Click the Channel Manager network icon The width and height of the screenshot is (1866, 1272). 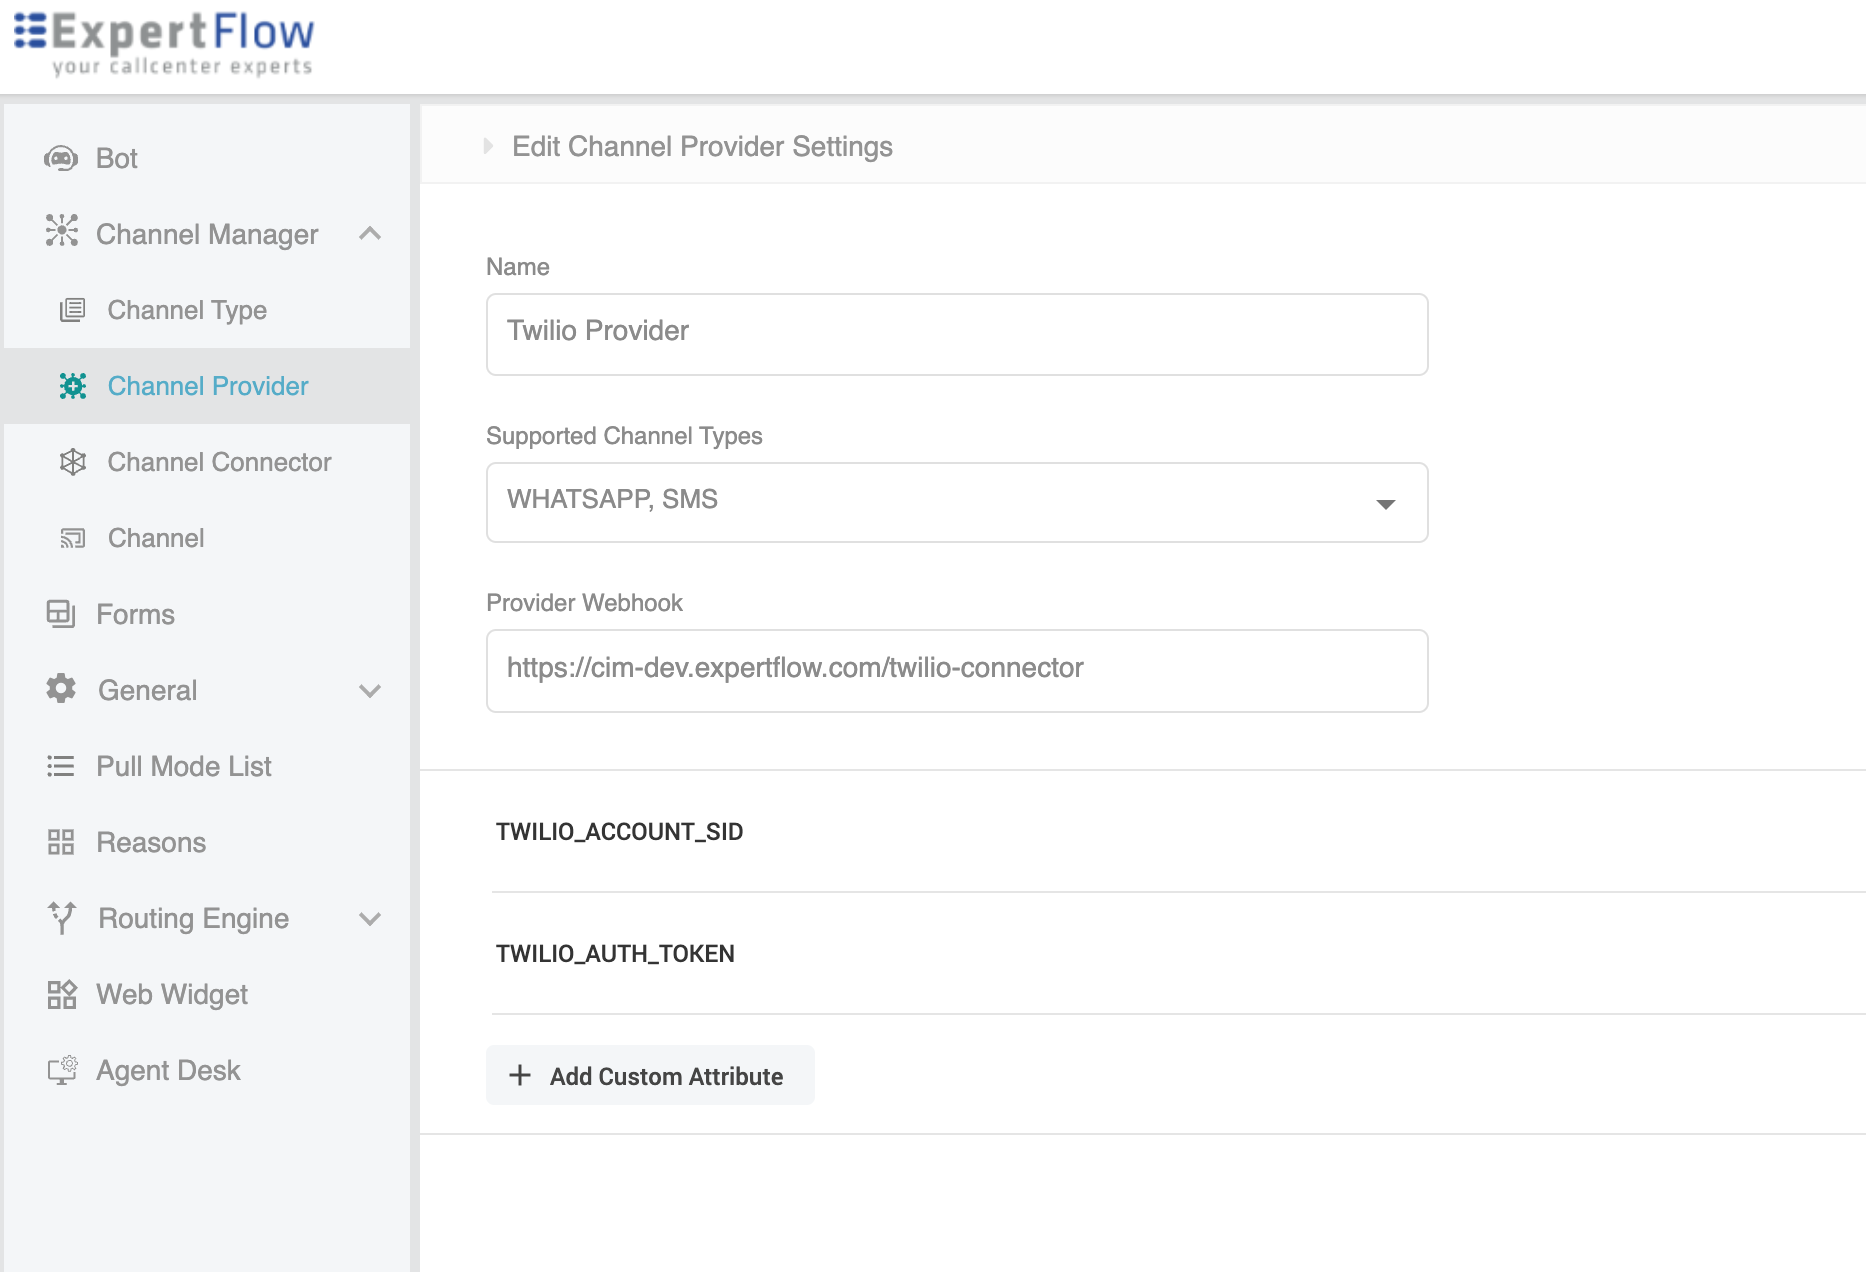point(61,231)
